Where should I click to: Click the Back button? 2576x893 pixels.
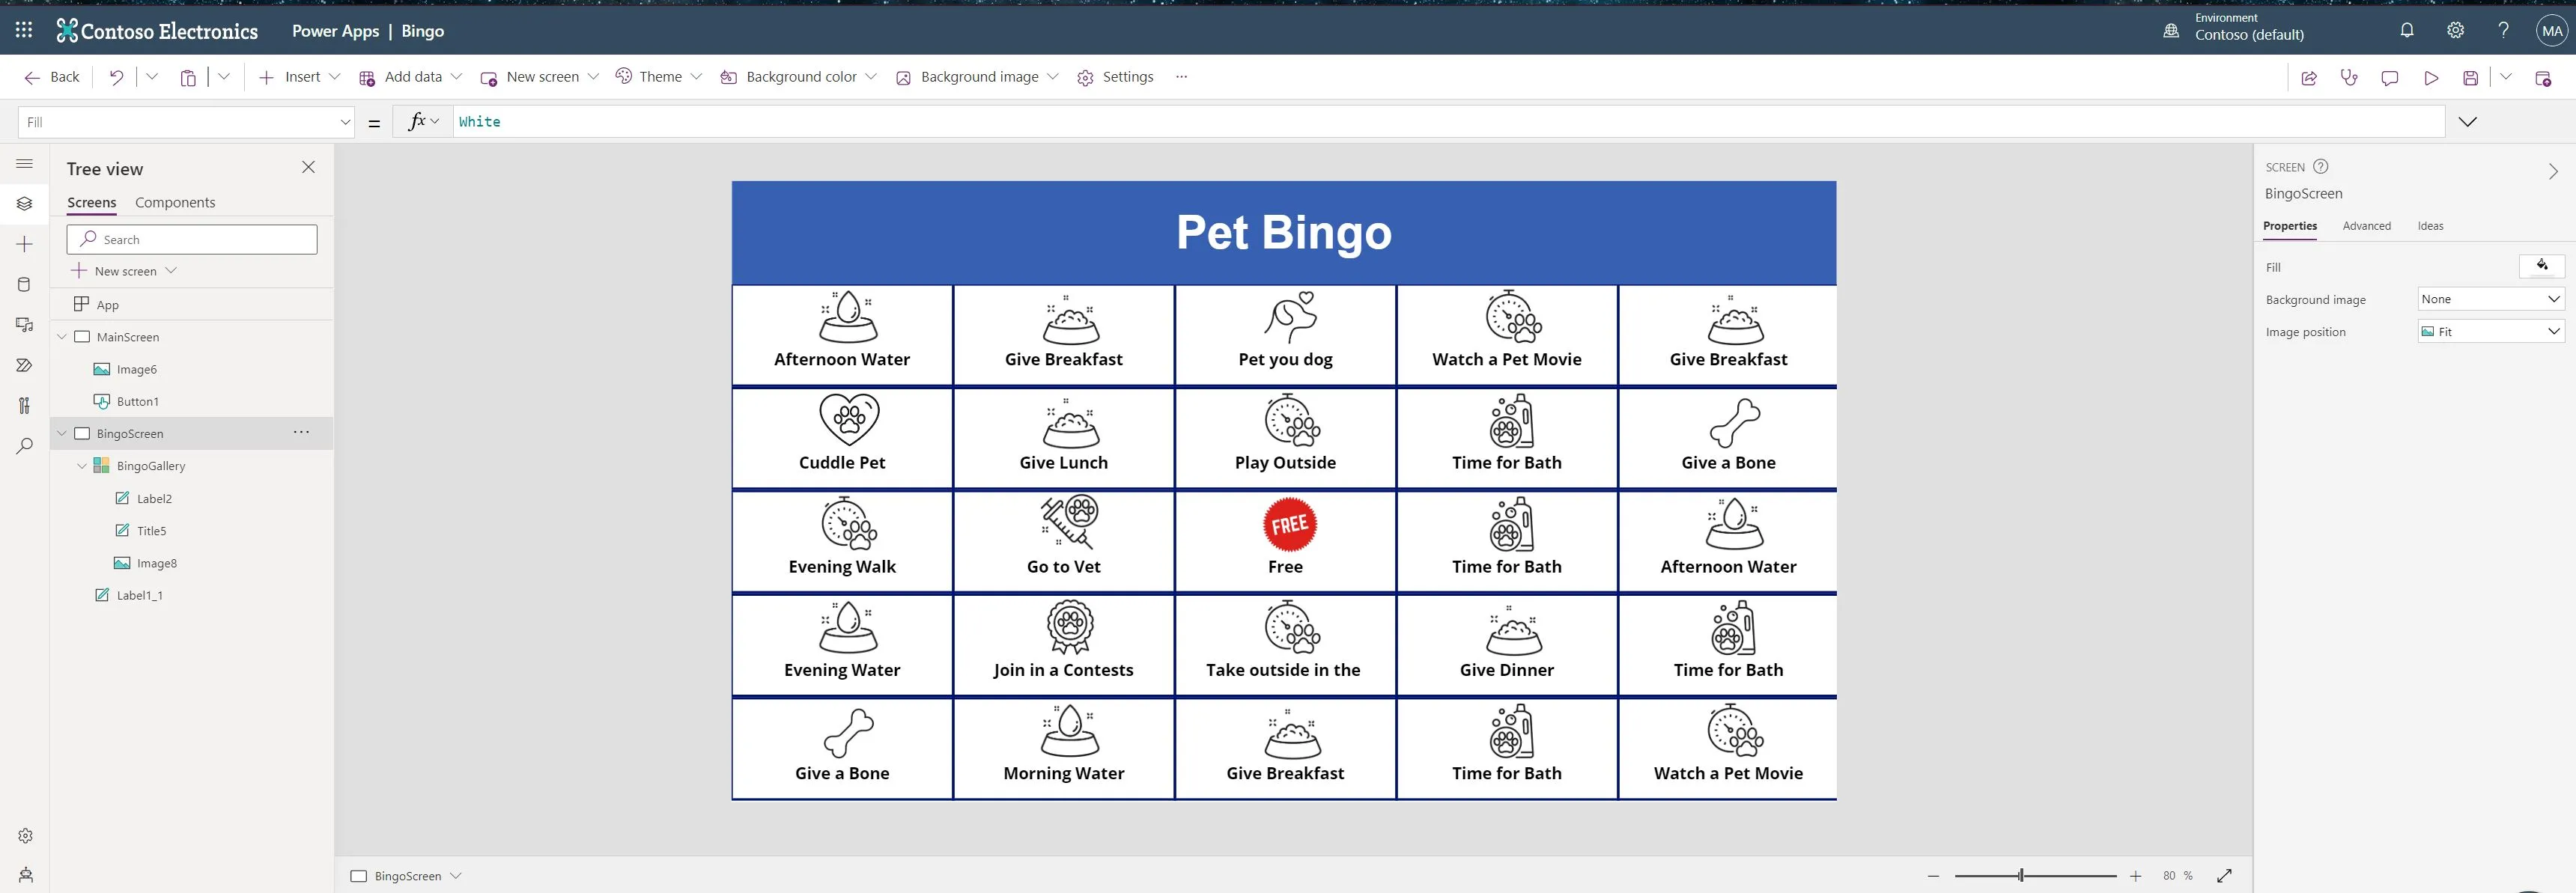[x=52, y=77]
